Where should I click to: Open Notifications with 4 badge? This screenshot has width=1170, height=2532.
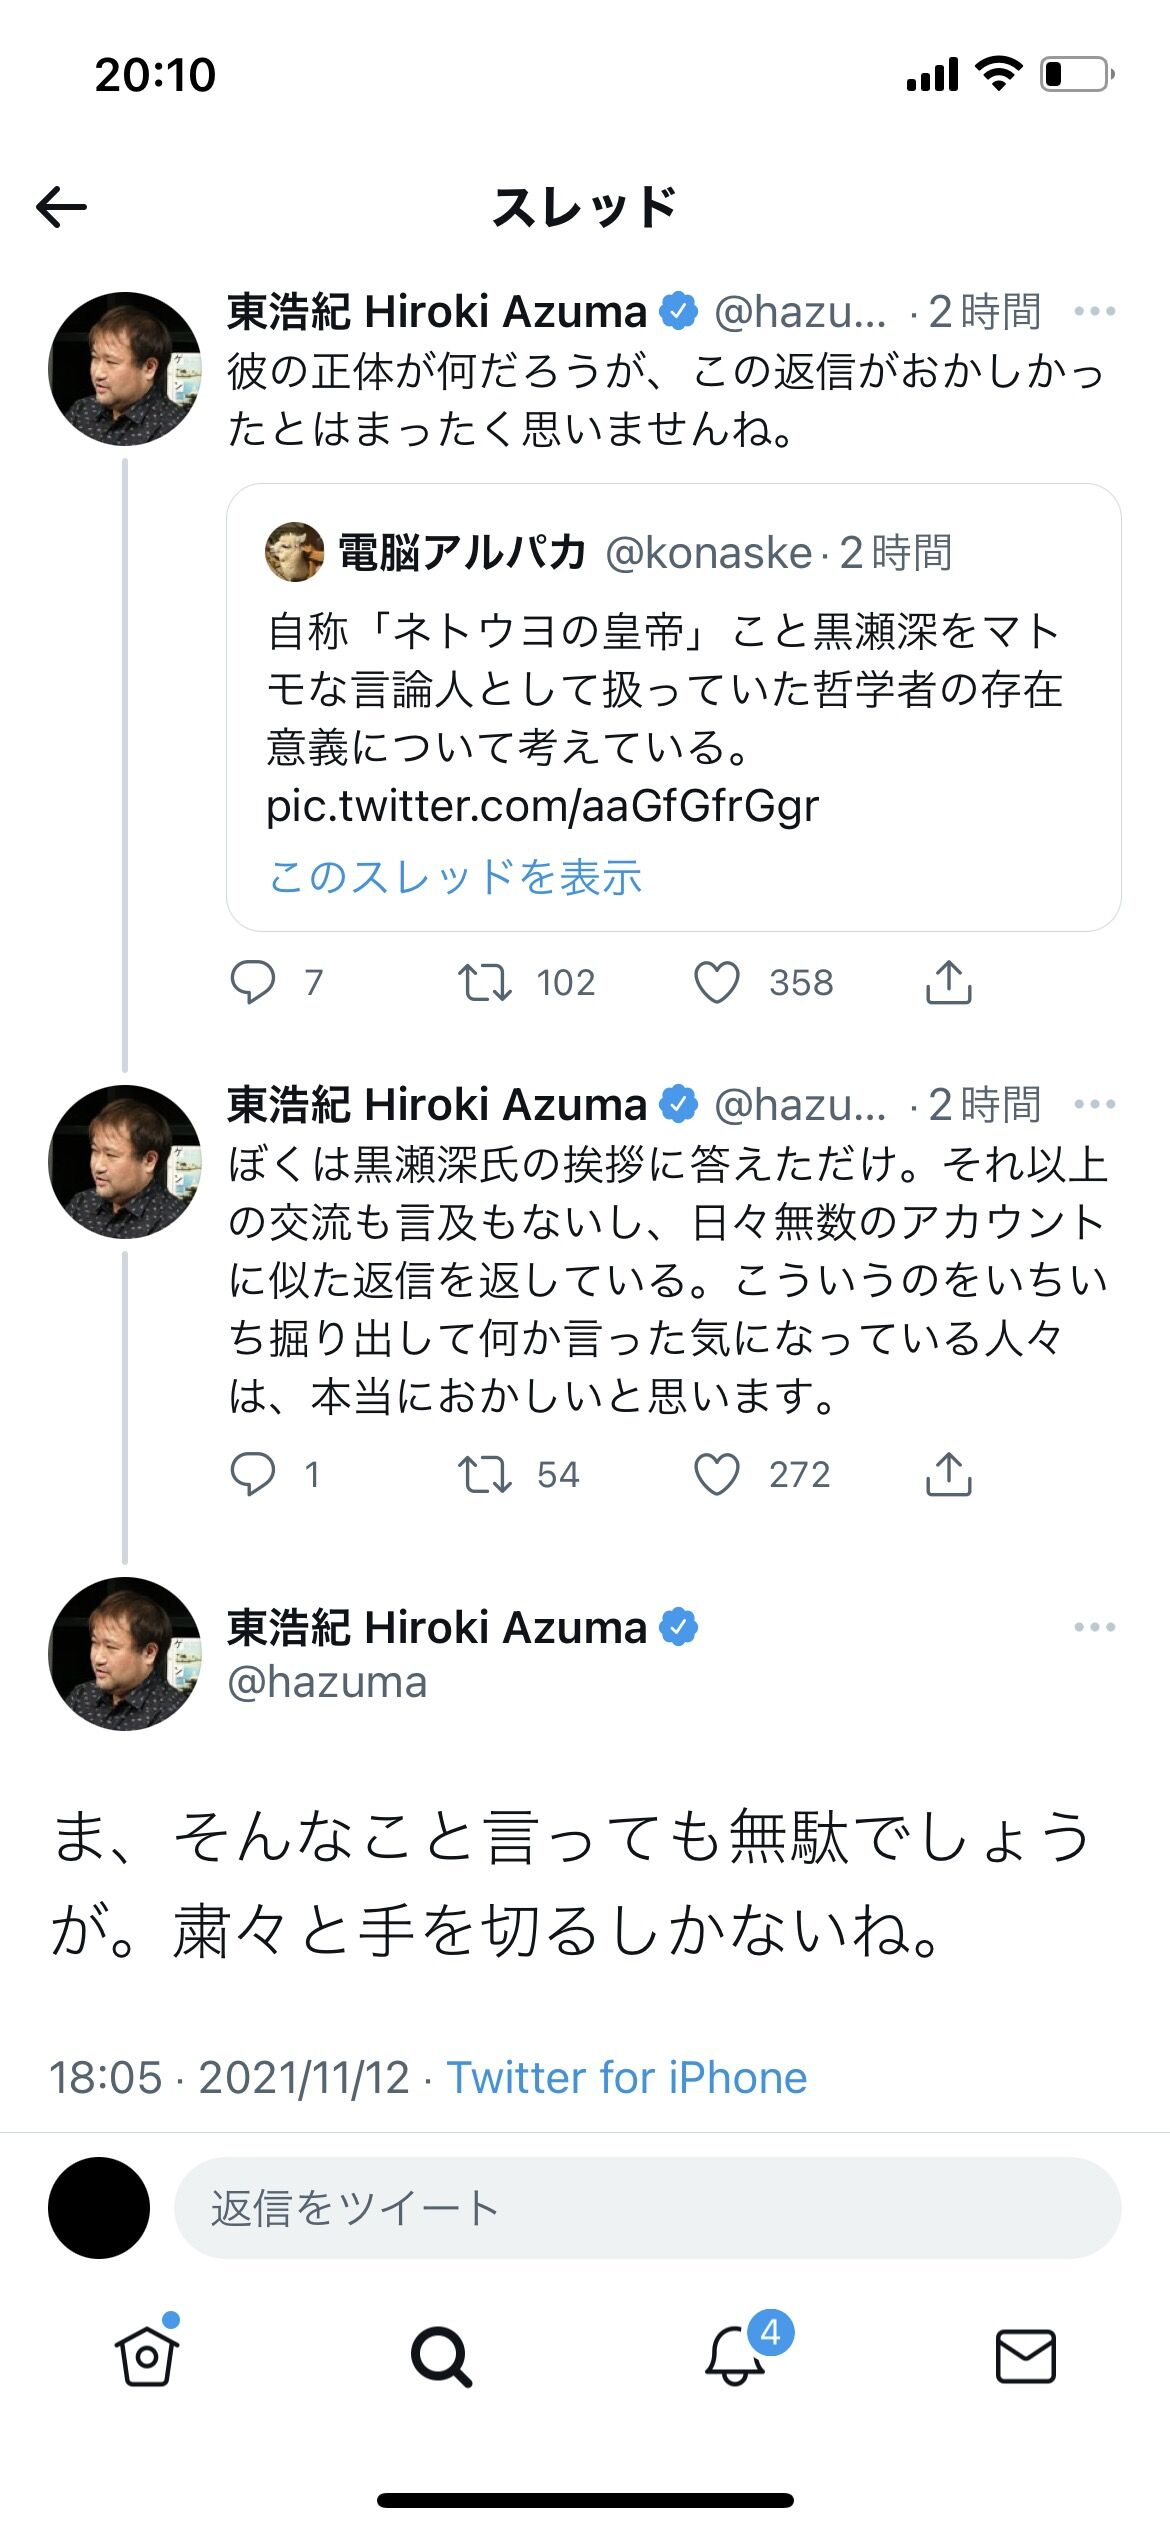tap(736, 2356)
